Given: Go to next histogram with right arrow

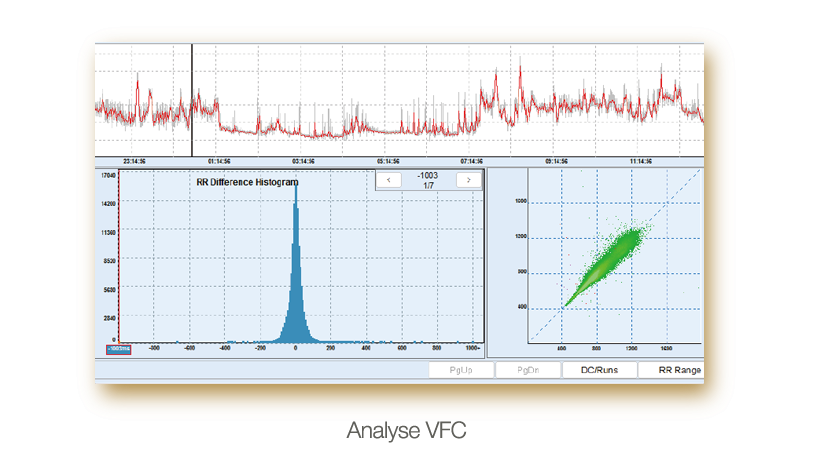Looking at the screenshot, I should point(468,180).
